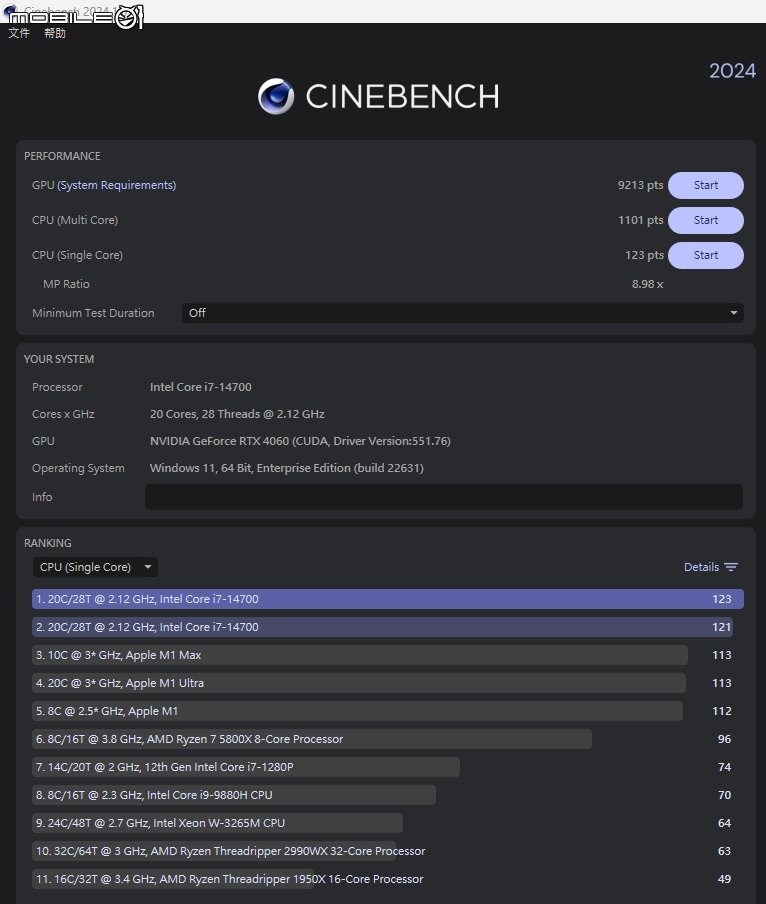Click the Cinebench logo icon
The image size is (766, 904).
pyautogui.click(x=276, y=96)
